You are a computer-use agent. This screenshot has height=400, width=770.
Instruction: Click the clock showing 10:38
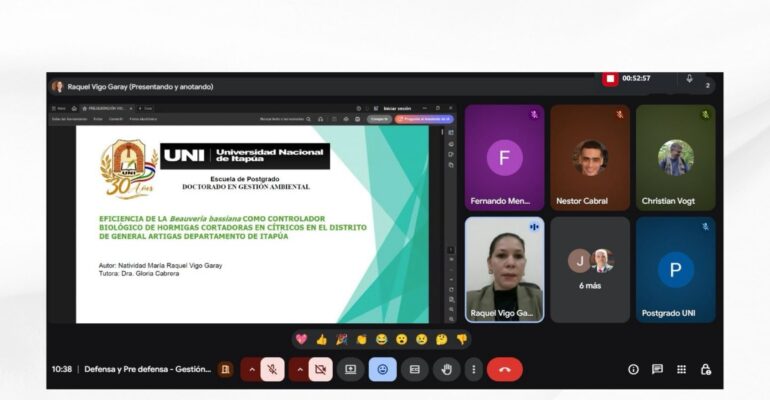coord(62,370)
